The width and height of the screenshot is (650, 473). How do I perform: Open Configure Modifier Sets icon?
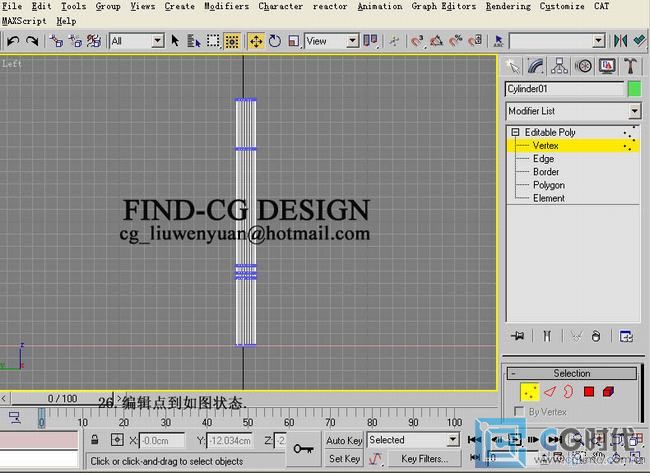tap(626, 336)
